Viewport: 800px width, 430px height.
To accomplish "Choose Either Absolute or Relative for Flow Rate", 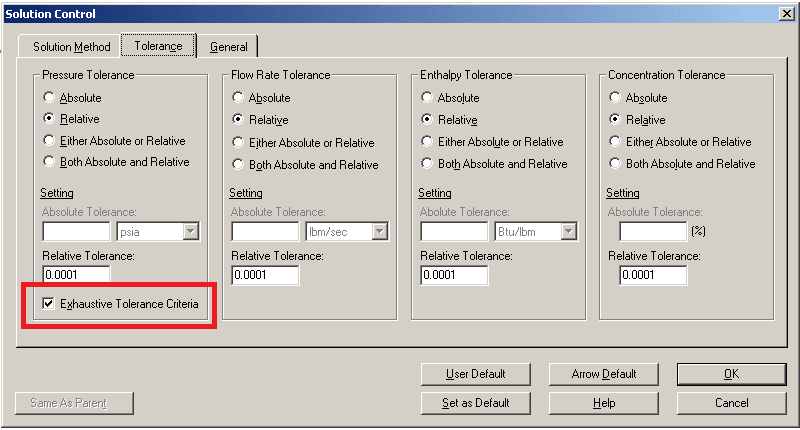I will pos(303,142).
